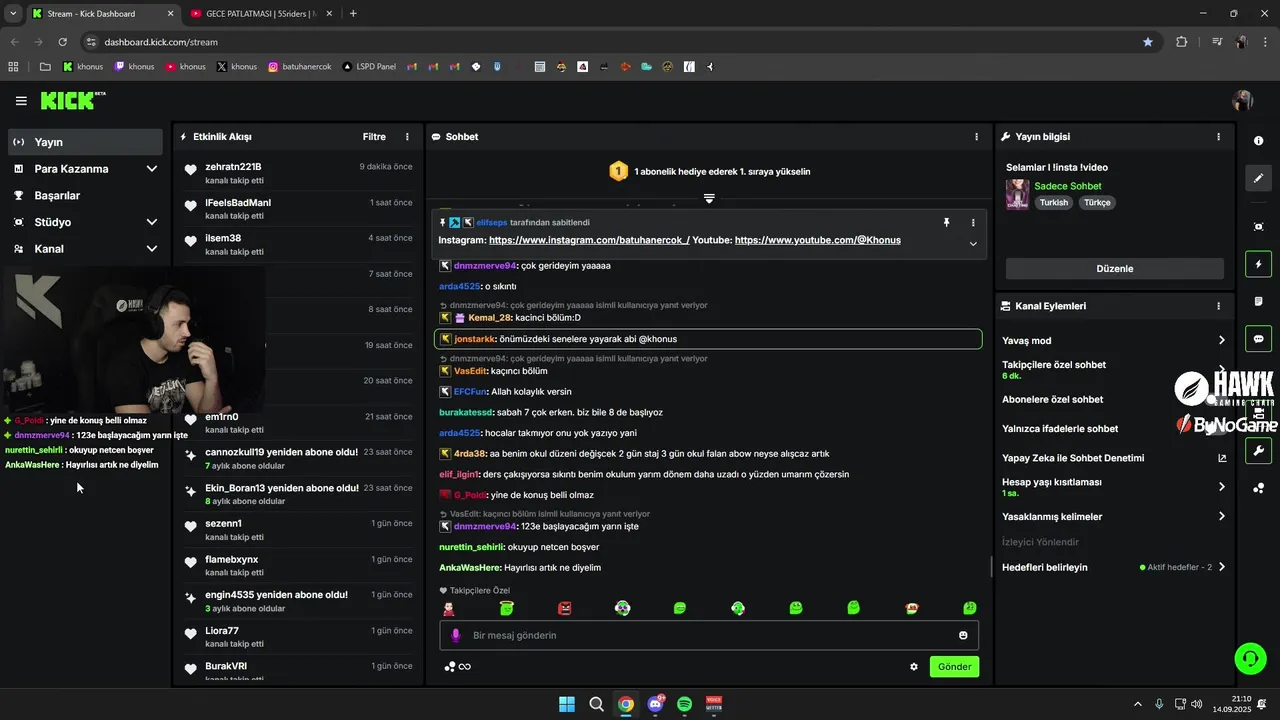
Task: Click the Turkish tag
Action: click(x=1053, y=202)
